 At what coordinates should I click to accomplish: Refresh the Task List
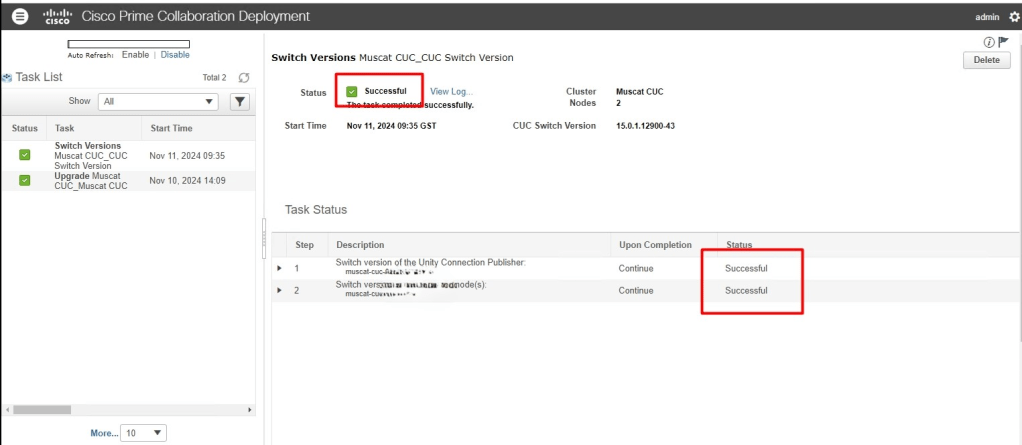tap(244, 77)
